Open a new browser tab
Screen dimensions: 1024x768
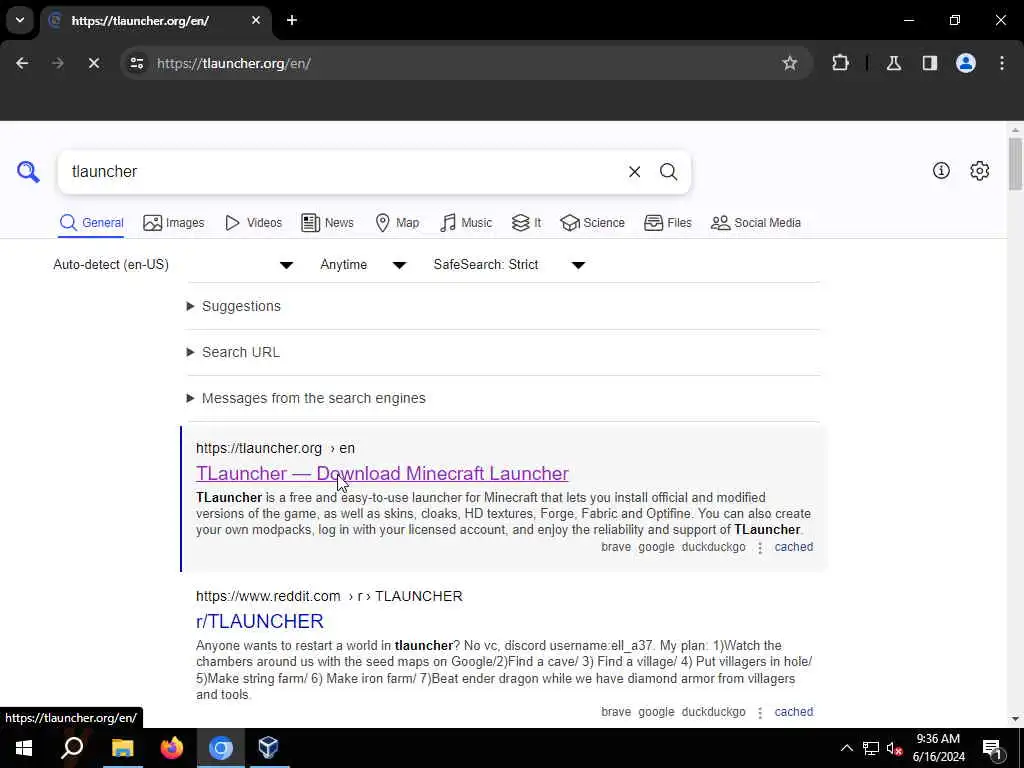coord(291,20)
